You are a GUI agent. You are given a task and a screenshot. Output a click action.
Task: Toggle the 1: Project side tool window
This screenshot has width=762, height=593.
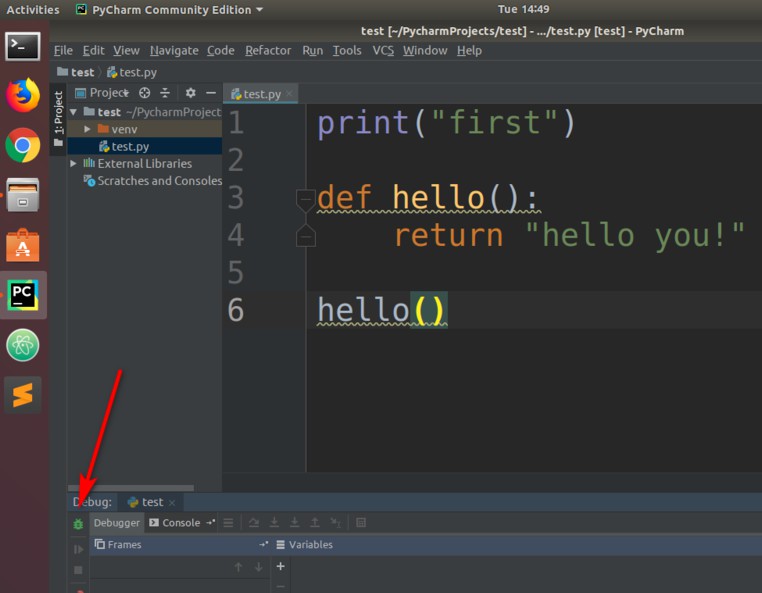(x=58, y=119)
